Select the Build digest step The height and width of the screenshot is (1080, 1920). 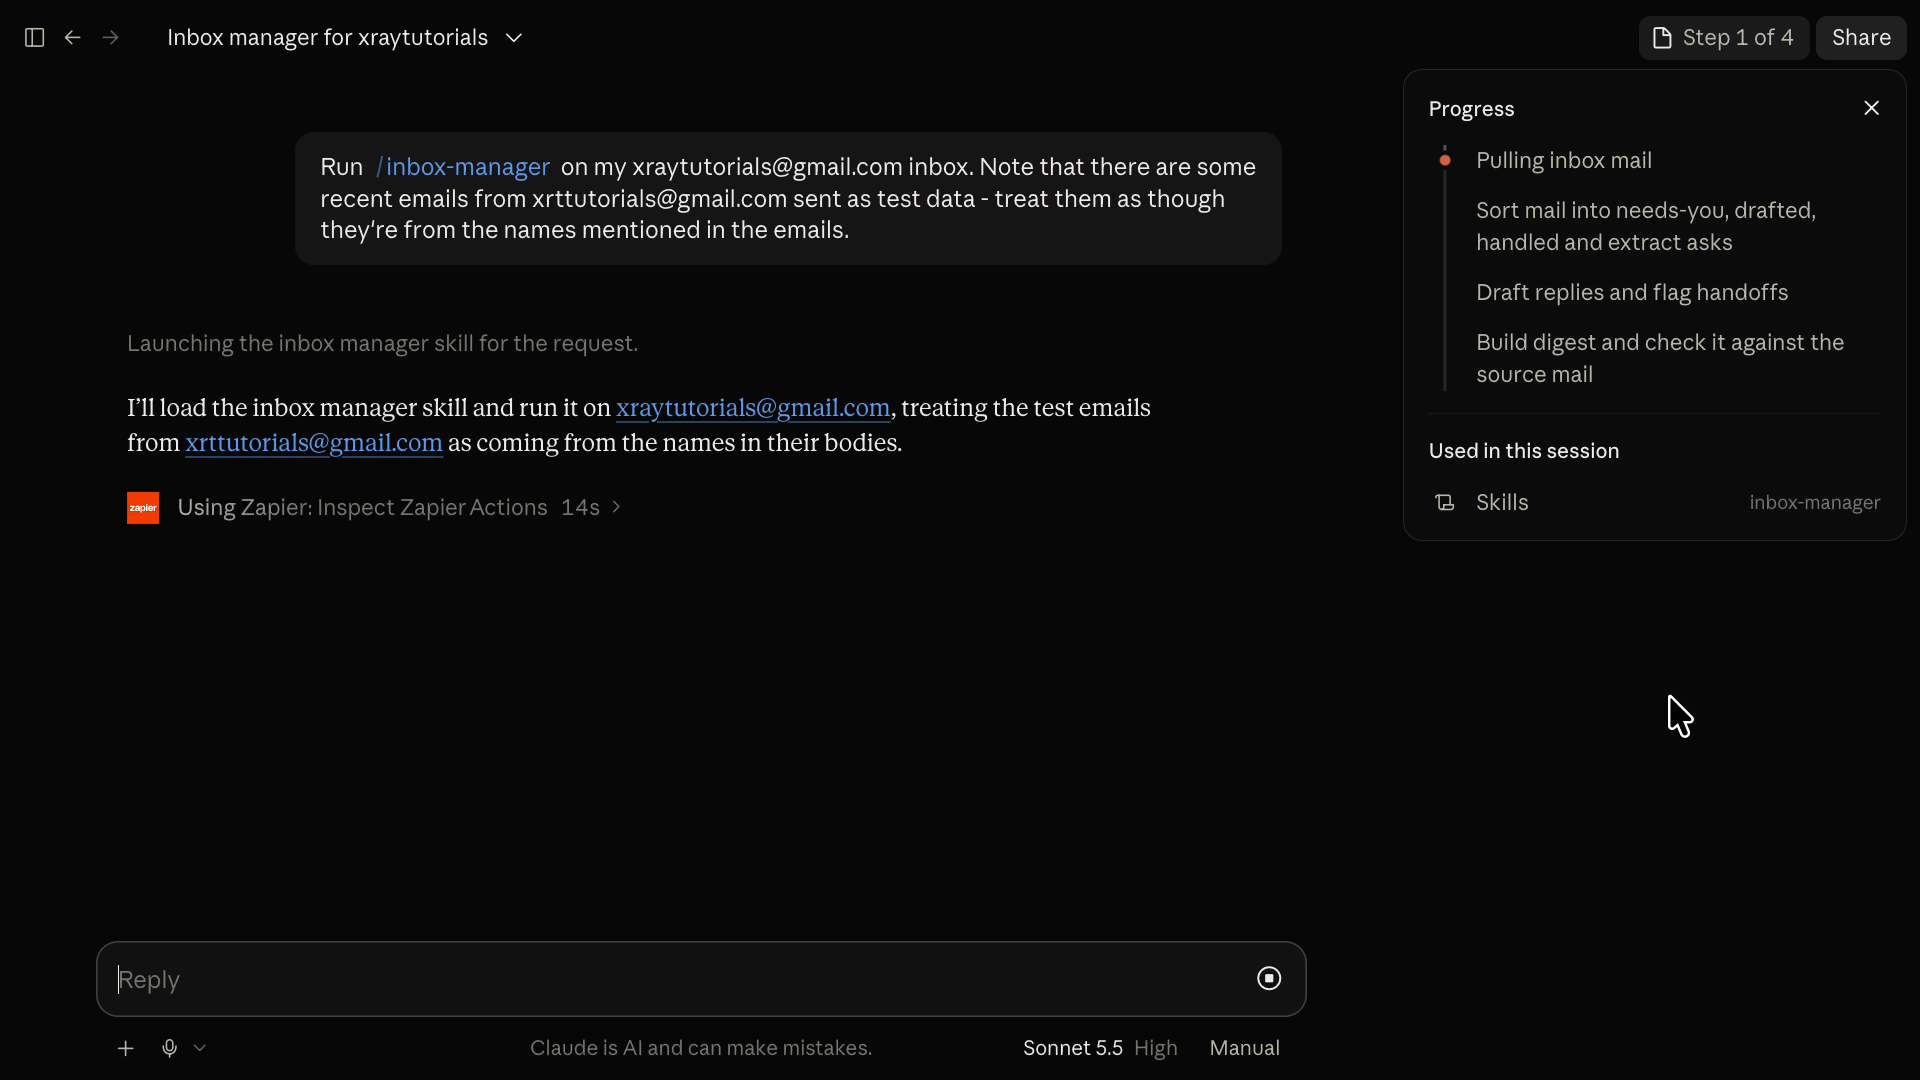pos(1660,358)
